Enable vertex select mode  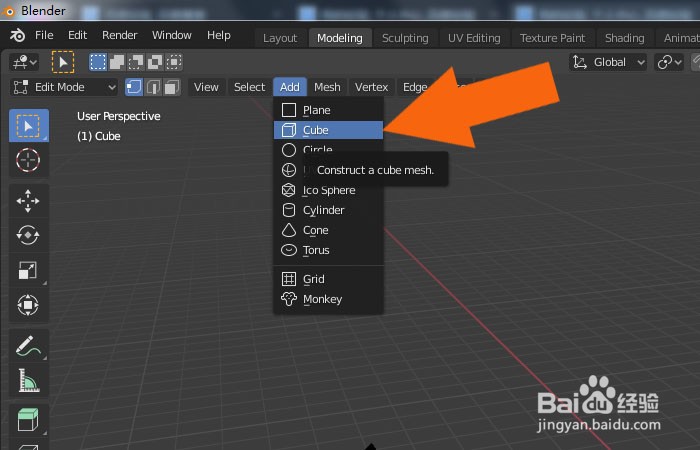click(134, 87)
